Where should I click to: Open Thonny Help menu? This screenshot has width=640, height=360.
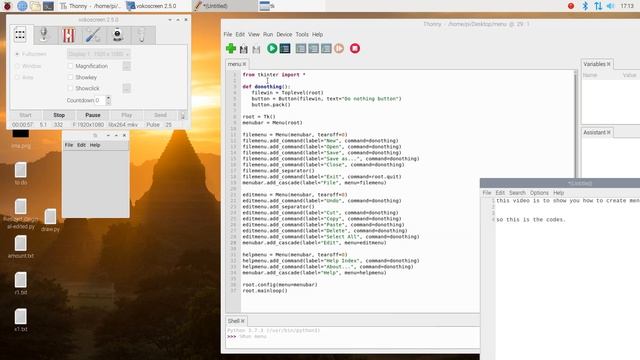click(318, 34)
